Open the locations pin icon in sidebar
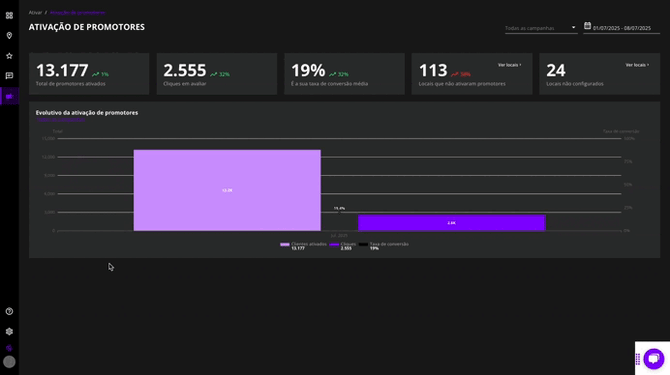Screen dimensions: 670x375 pyautogui.click(x=9, y=36)
